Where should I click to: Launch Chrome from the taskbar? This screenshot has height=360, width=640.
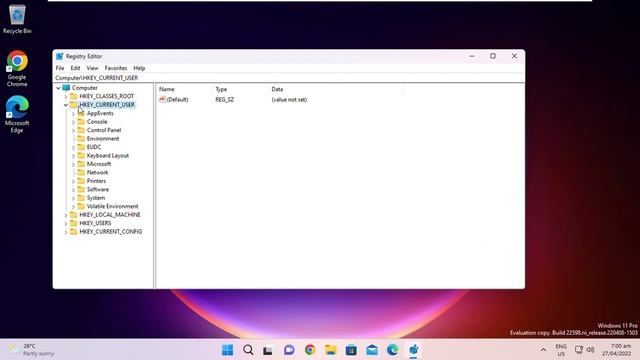pos(310,350)
